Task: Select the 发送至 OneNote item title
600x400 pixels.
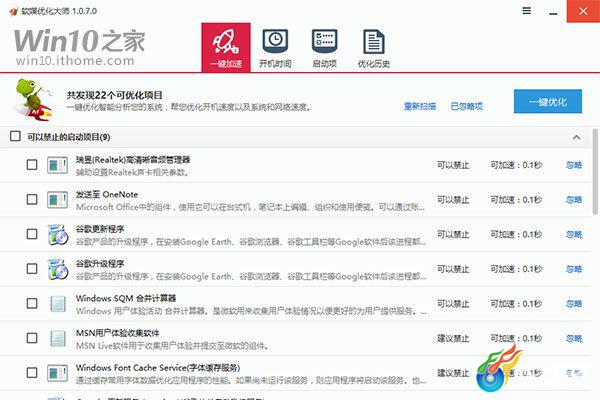Action: 107,194
